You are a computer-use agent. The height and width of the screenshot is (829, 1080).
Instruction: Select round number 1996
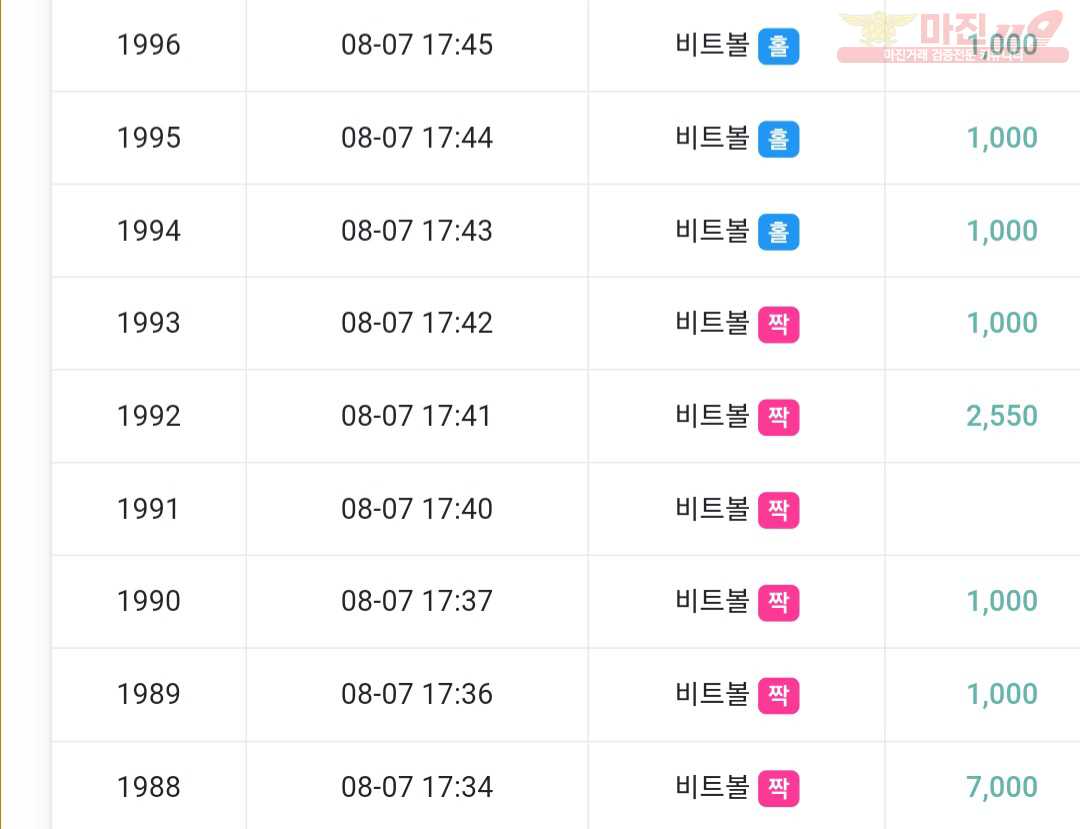point(149,45)
